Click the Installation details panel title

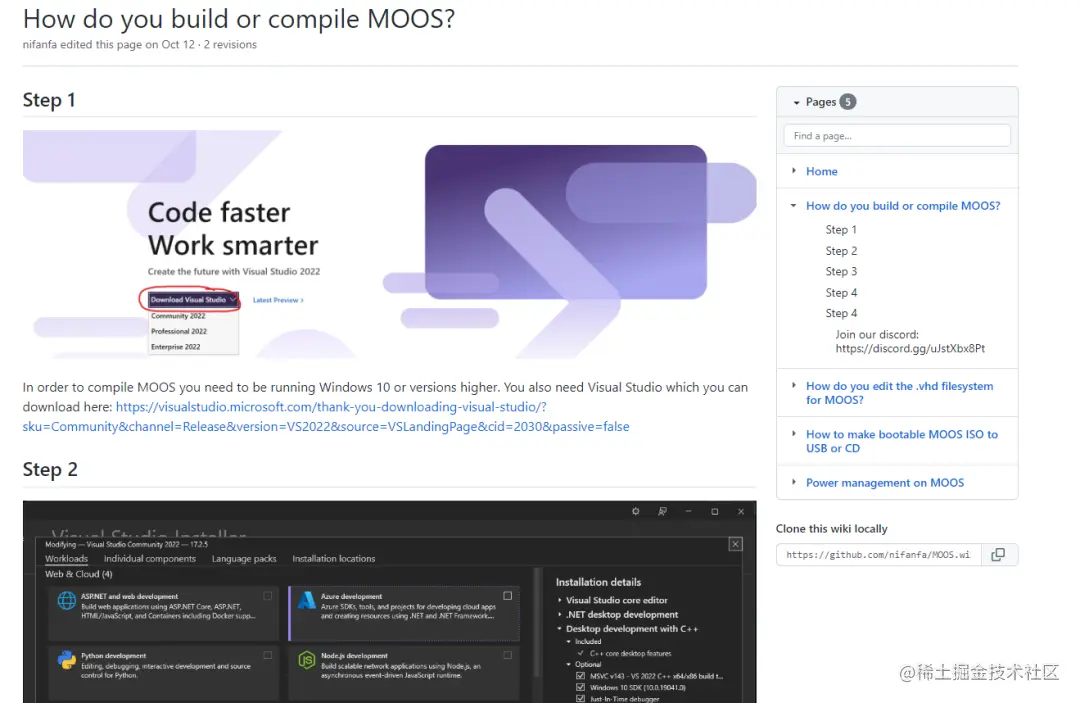tap(598, 582)
